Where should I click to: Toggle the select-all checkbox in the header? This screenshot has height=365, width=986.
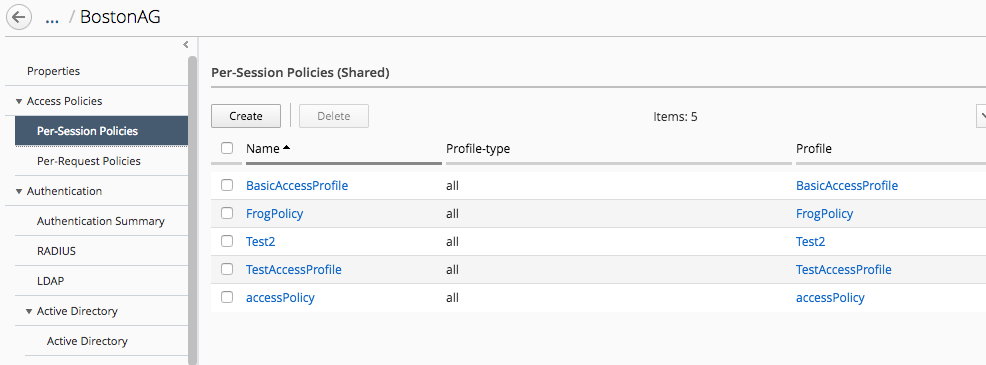[x=227, y=149]
